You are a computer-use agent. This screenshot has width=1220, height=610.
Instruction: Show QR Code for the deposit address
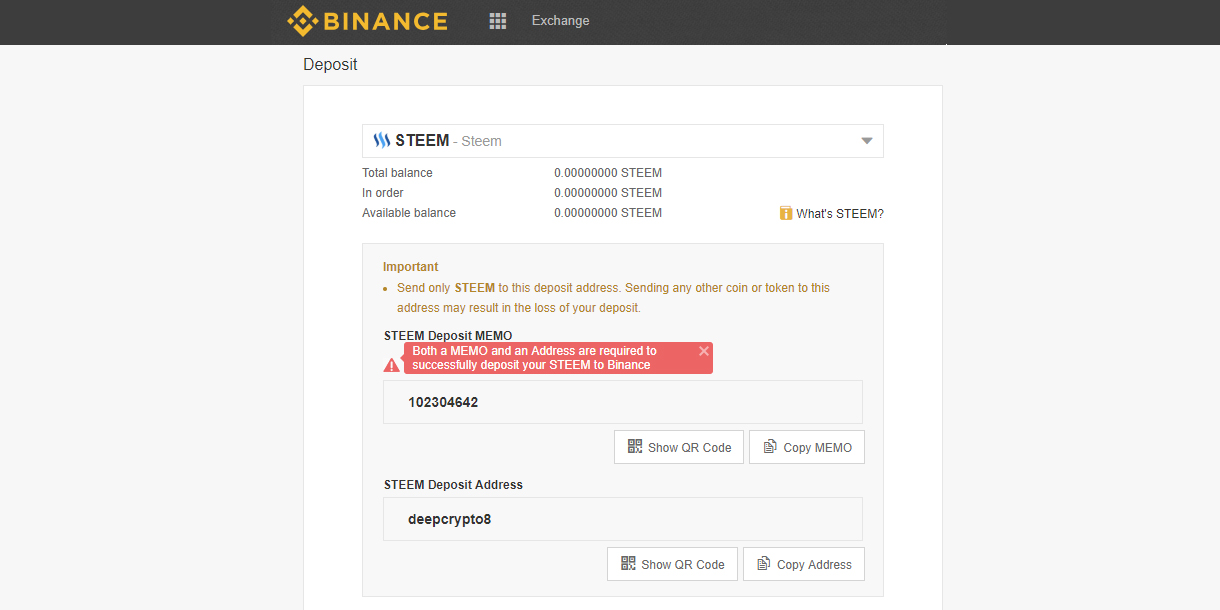[672, 564]
